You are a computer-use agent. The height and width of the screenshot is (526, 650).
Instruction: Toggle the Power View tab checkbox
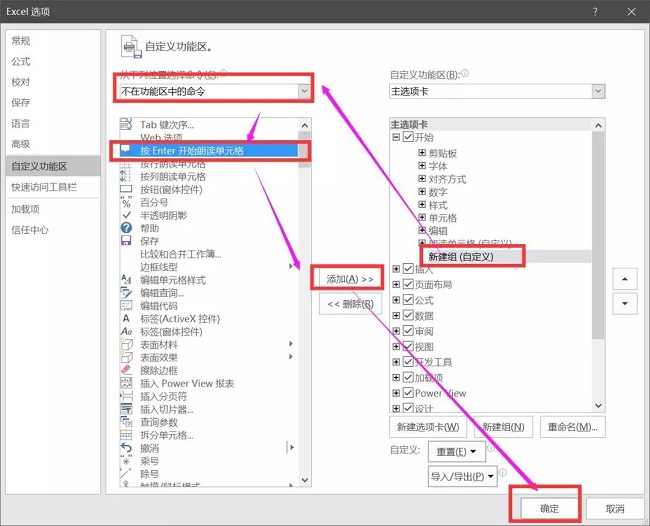(408, 393)
